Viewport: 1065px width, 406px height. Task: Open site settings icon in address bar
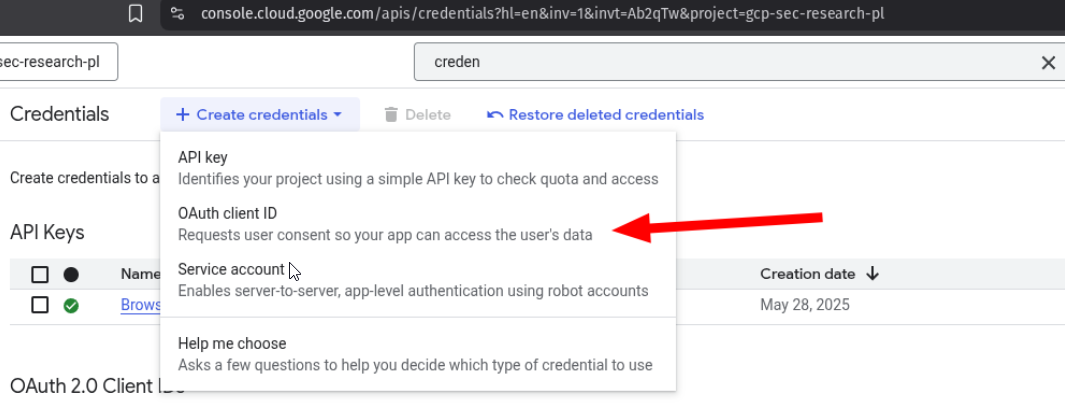pos(177,14)
